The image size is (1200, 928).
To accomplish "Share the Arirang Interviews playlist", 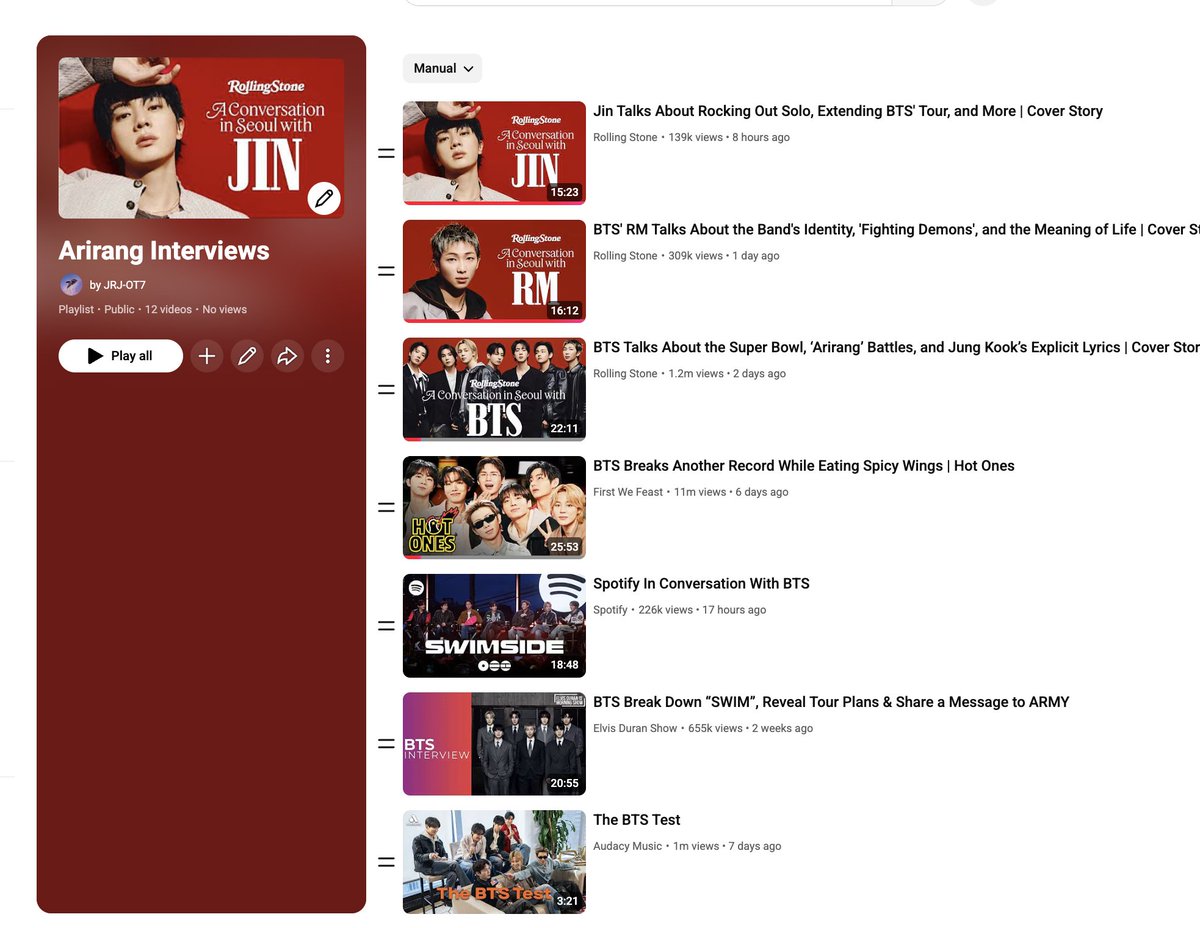I will 287,356.
